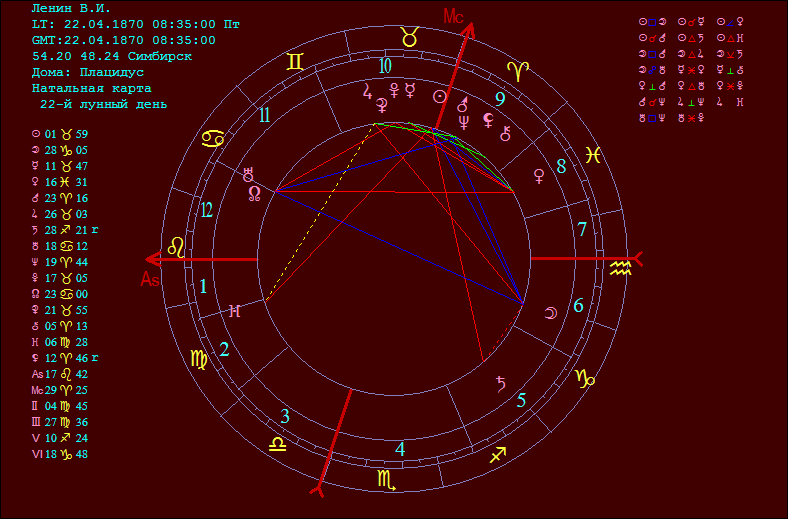Screen dimensions: 788x519
Task: Click the Mc label at the top arrow
Action: coord(454,16)
